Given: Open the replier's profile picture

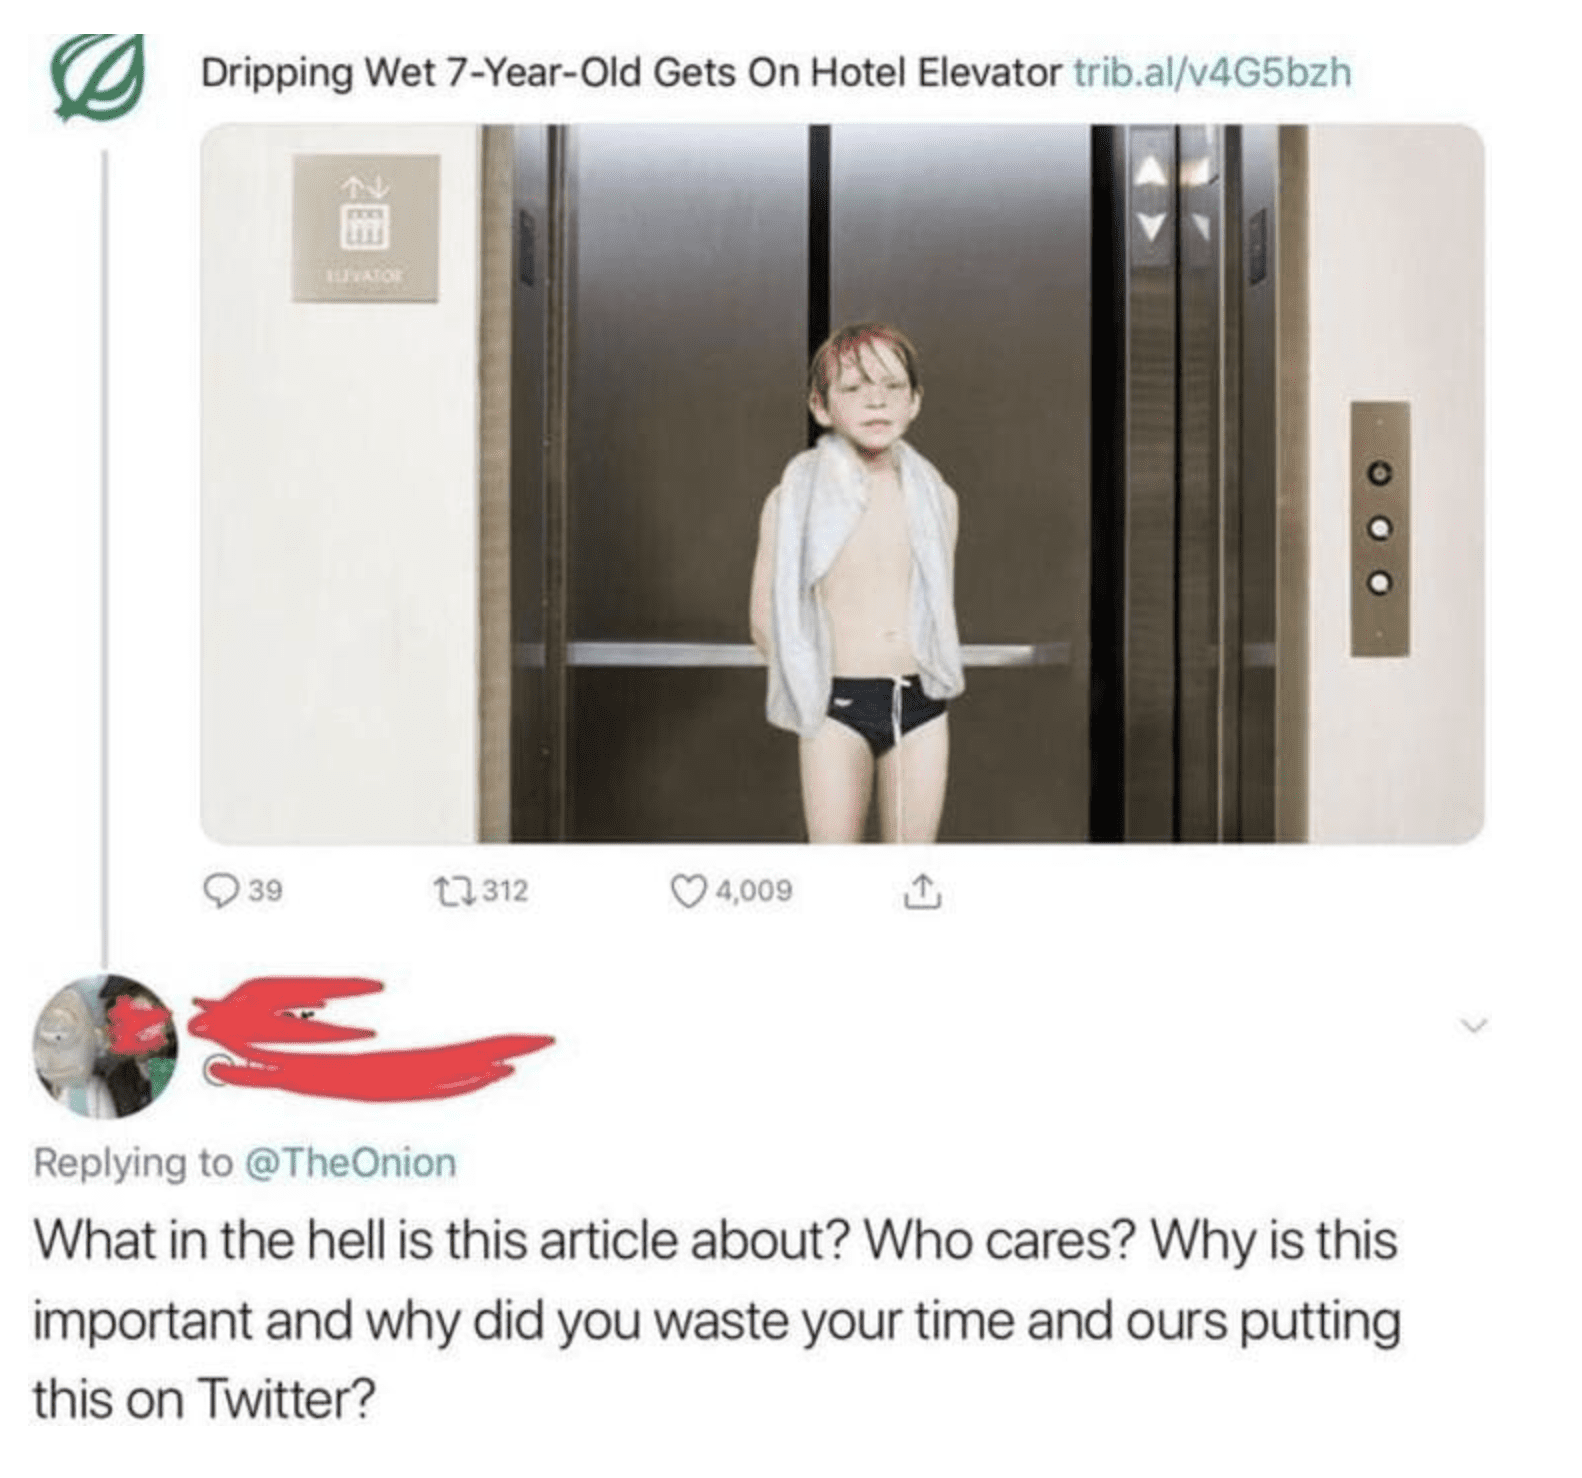Looking at the screenshot, I should coord(106,1047).
